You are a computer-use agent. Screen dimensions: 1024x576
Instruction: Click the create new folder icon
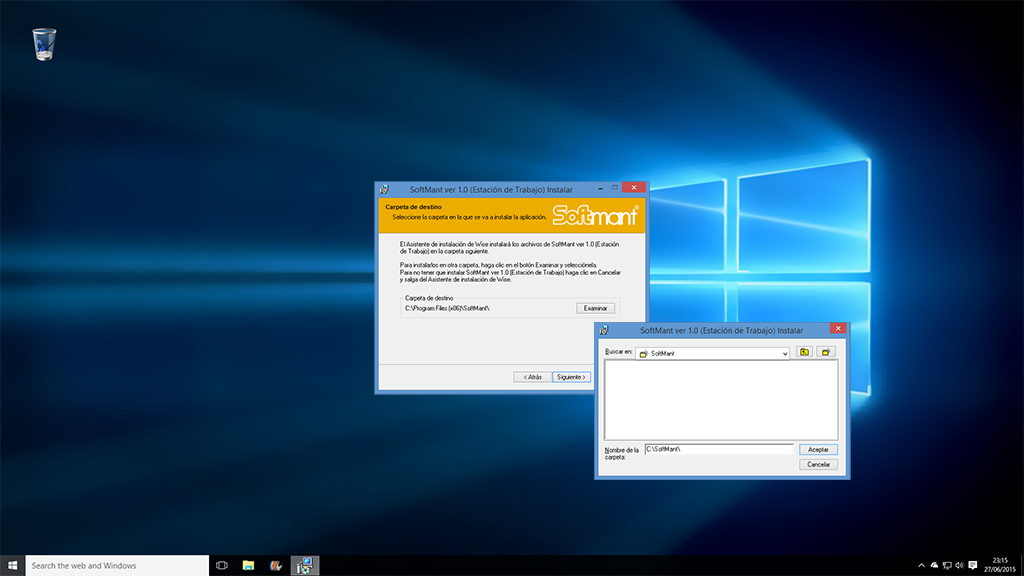coord(826,353)
